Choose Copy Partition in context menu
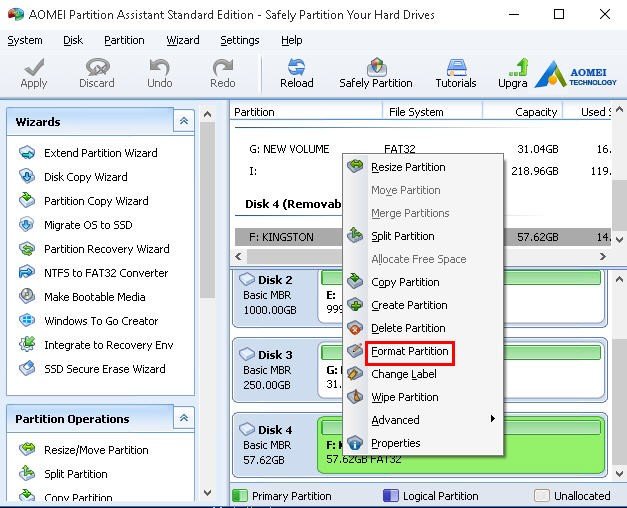 (x=423, y=282)
